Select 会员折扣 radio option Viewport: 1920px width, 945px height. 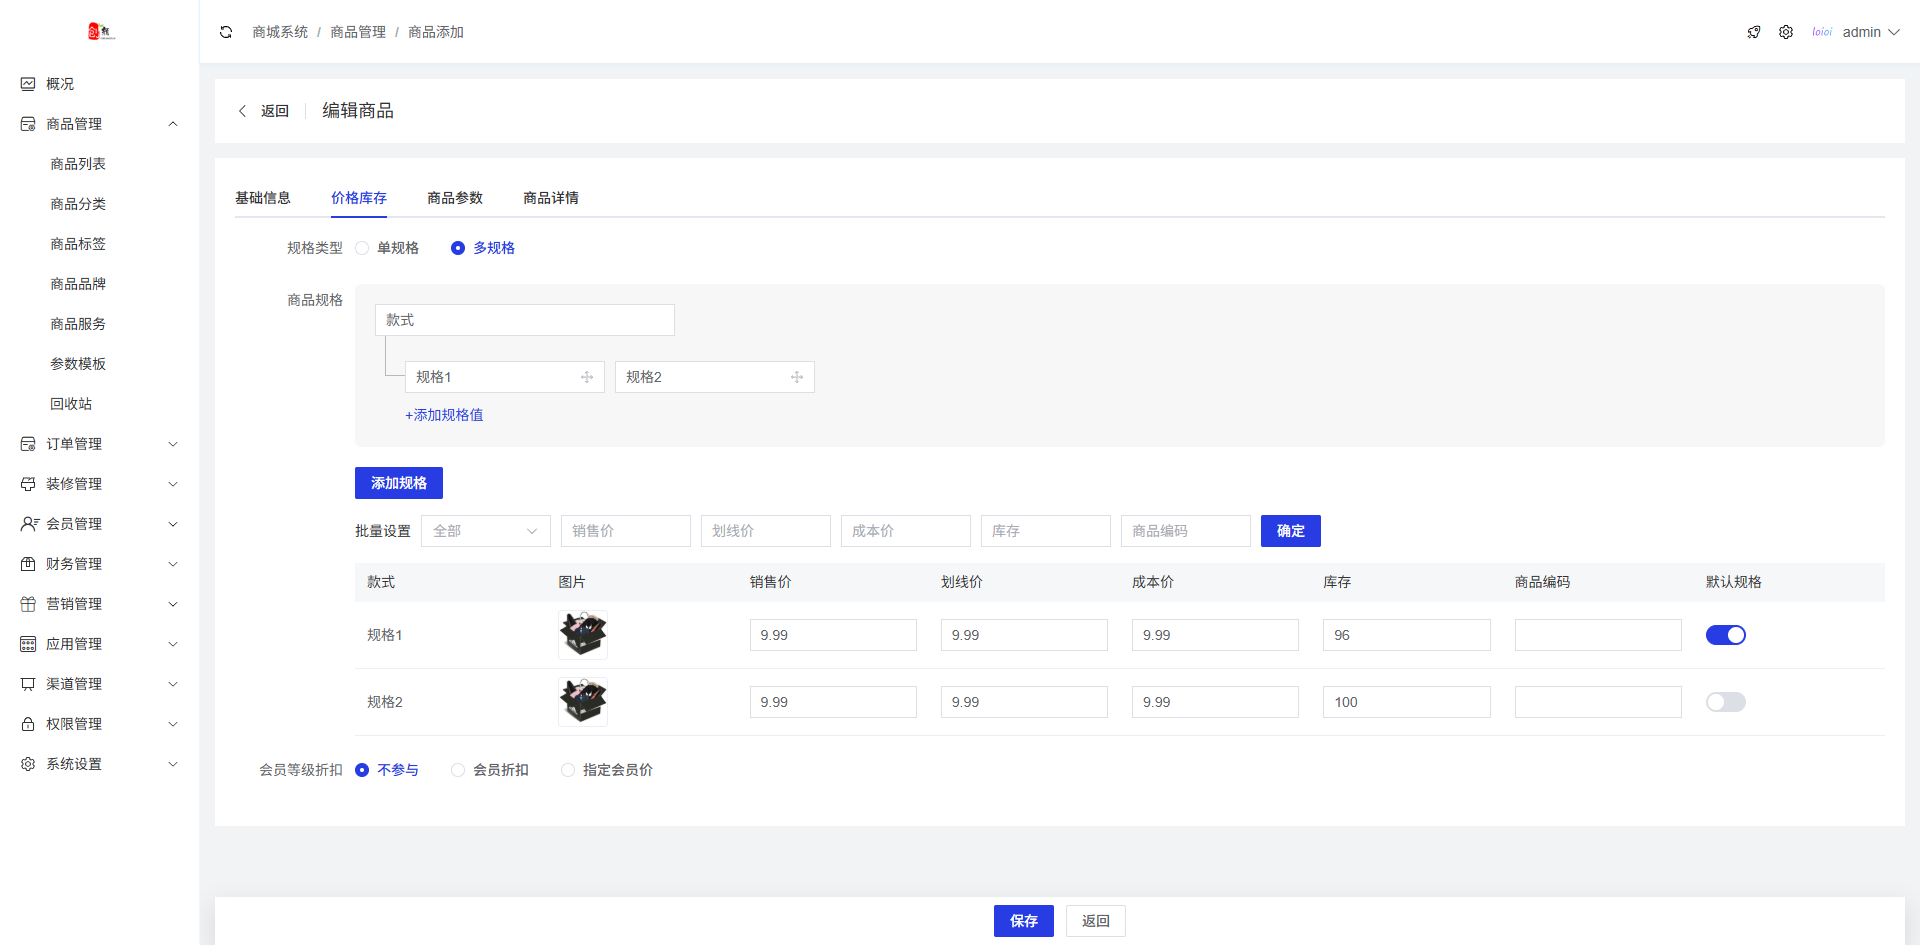(x=490, y=770)
